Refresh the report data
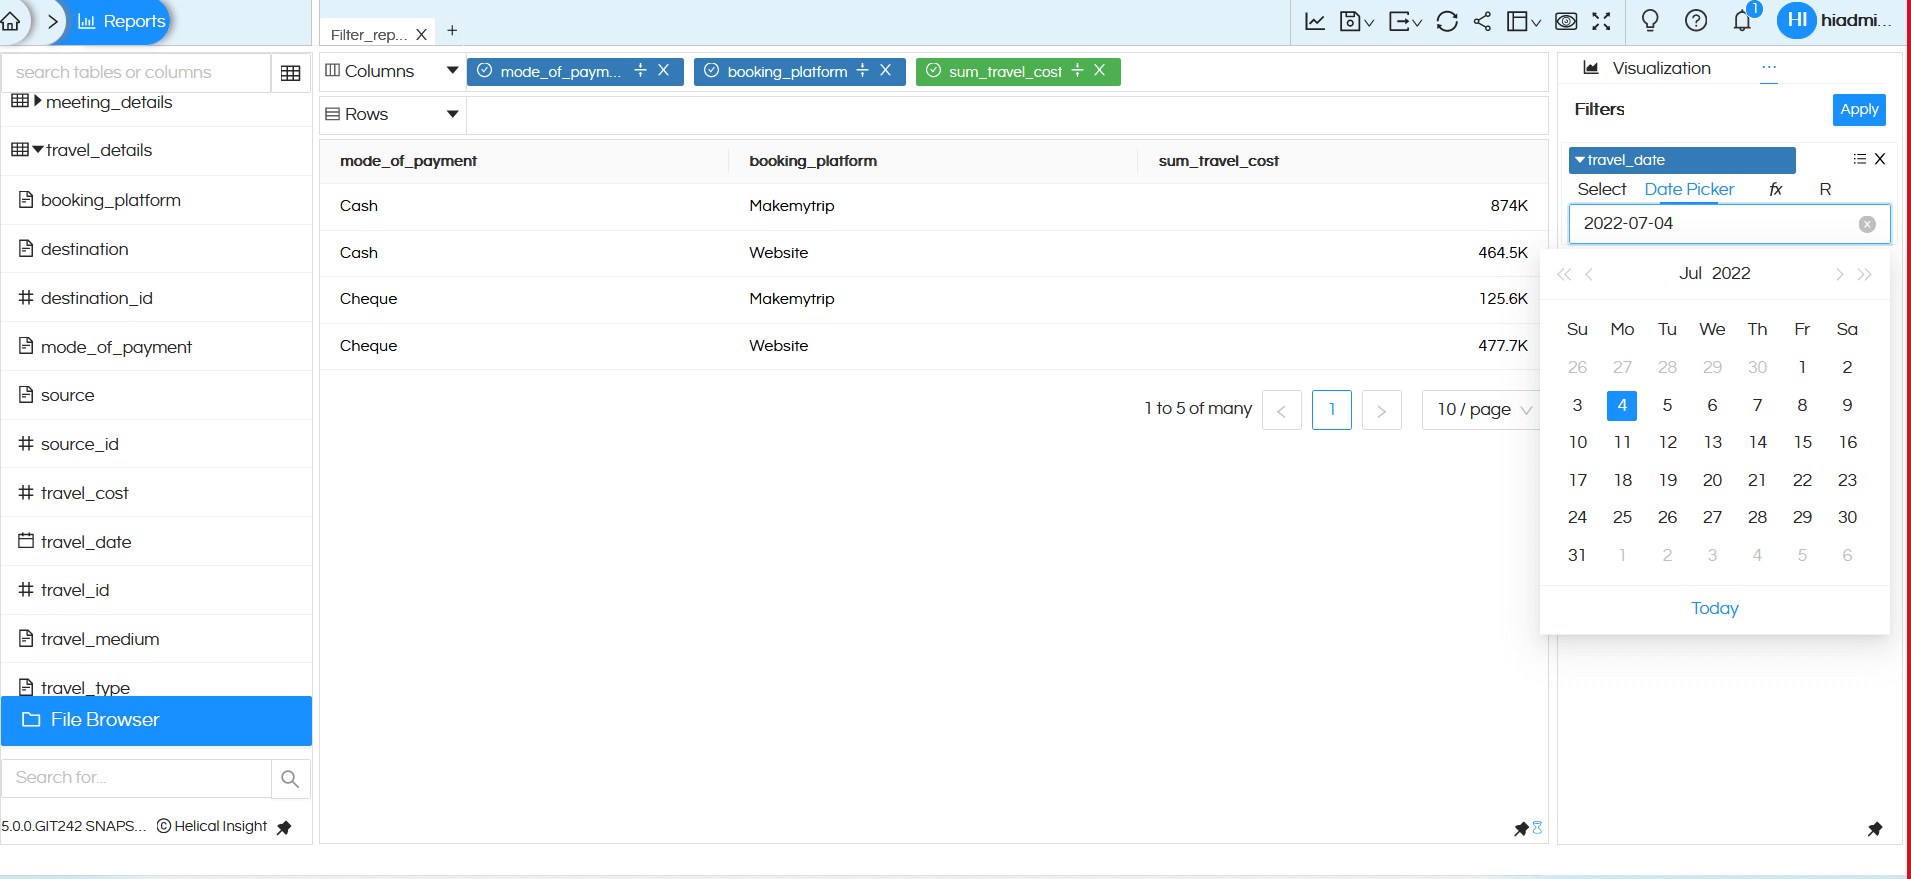The height and width of the screenshot is (879, 1911). [x=1447, y=21]
